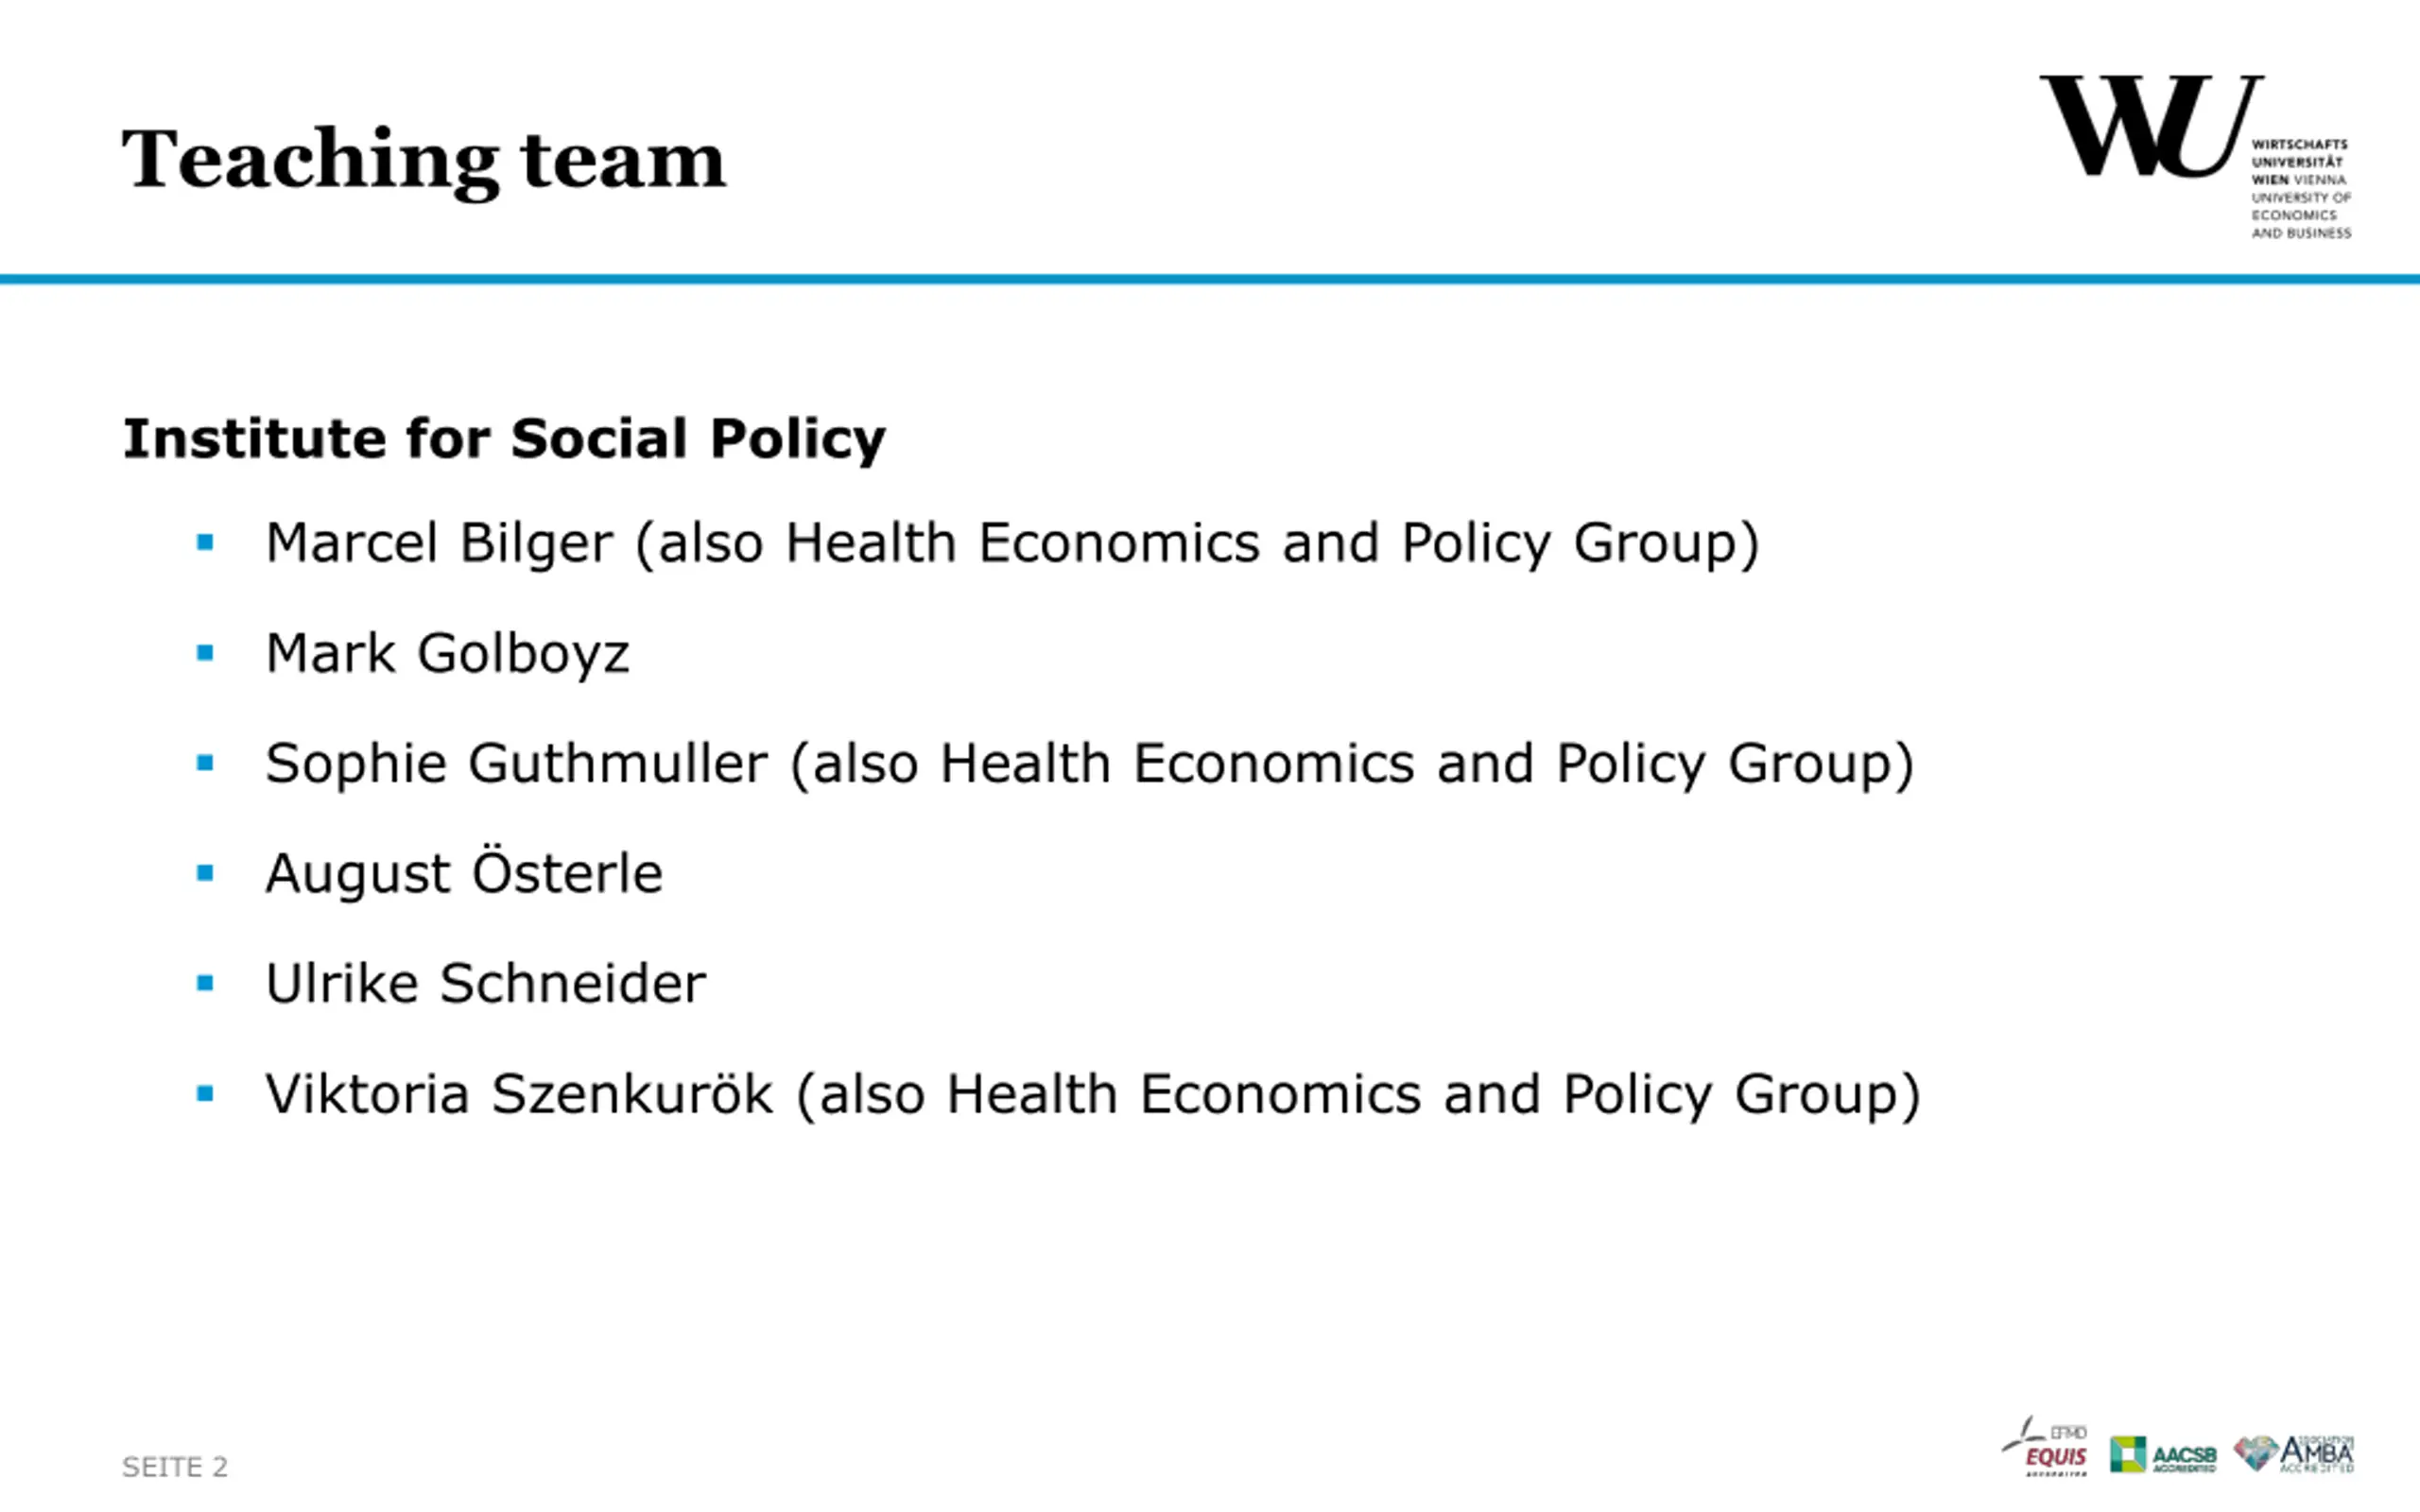Click the blue horizontal divider line
The image size is (2420, 1512).
point(1210,279)
